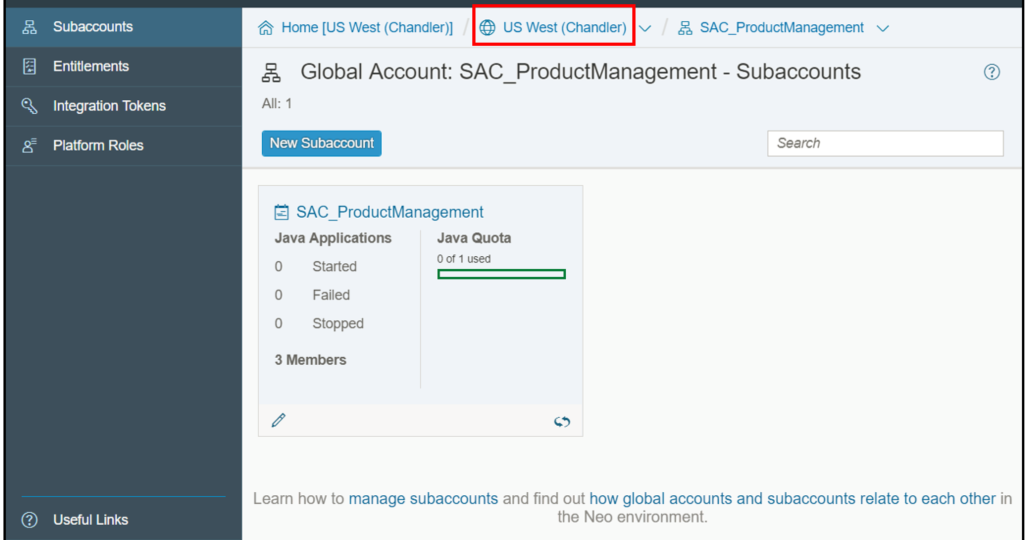Click the Useful Links question mark icon

coord(30,520)
